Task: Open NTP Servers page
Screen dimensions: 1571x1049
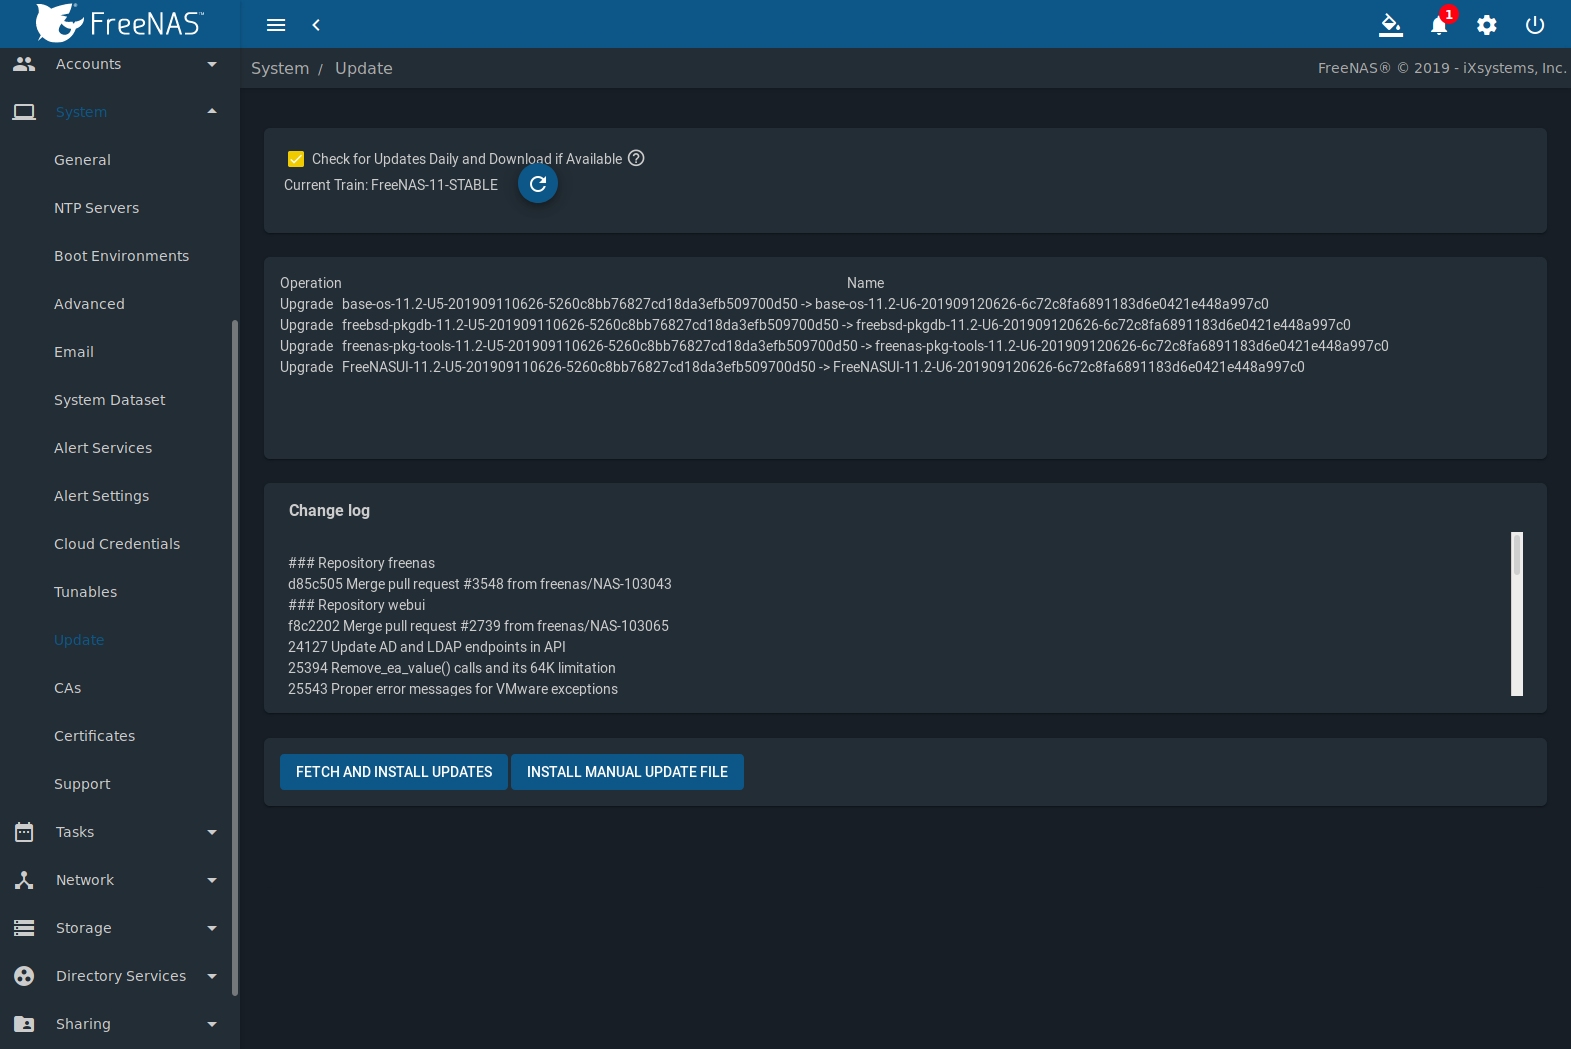Action: [97, 208]
